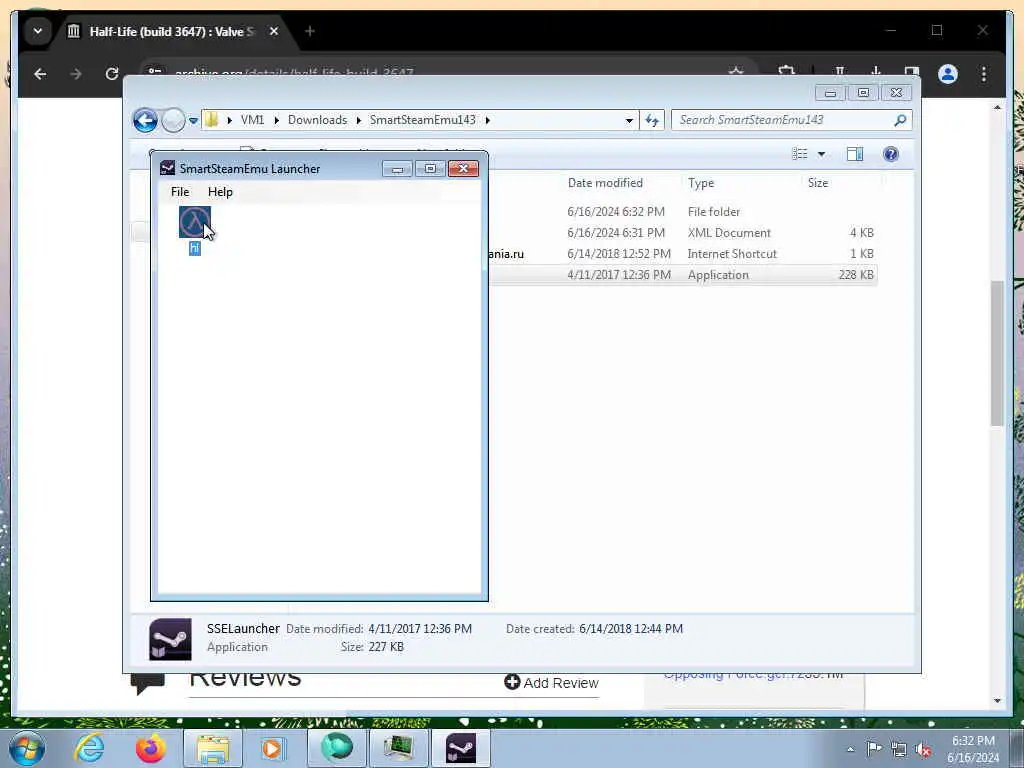Click the scroll down arrow of browser page
The height and width of the screenshot is (768, 1024).
point(997,701)
